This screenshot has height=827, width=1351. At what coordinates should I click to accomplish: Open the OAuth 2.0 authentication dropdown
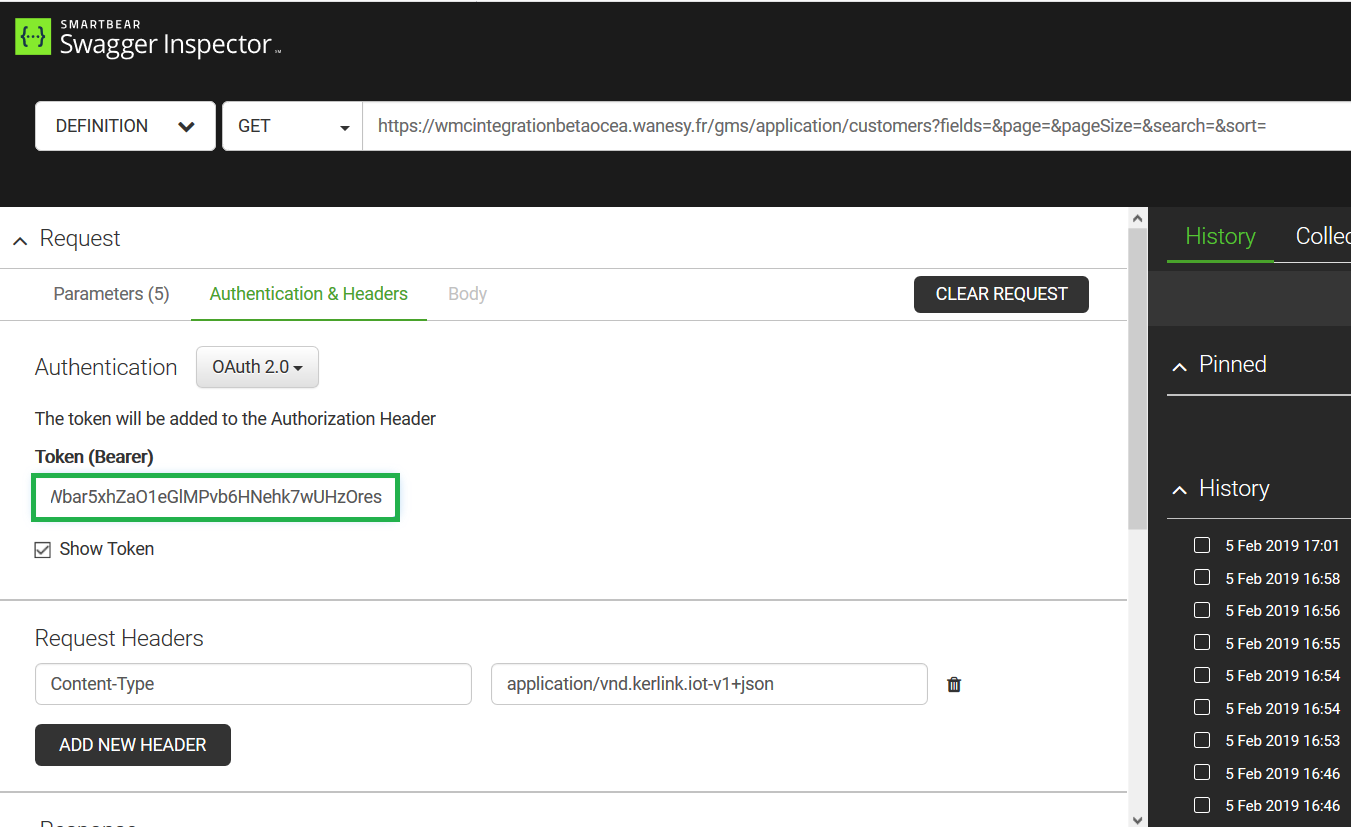click(257, 367)
